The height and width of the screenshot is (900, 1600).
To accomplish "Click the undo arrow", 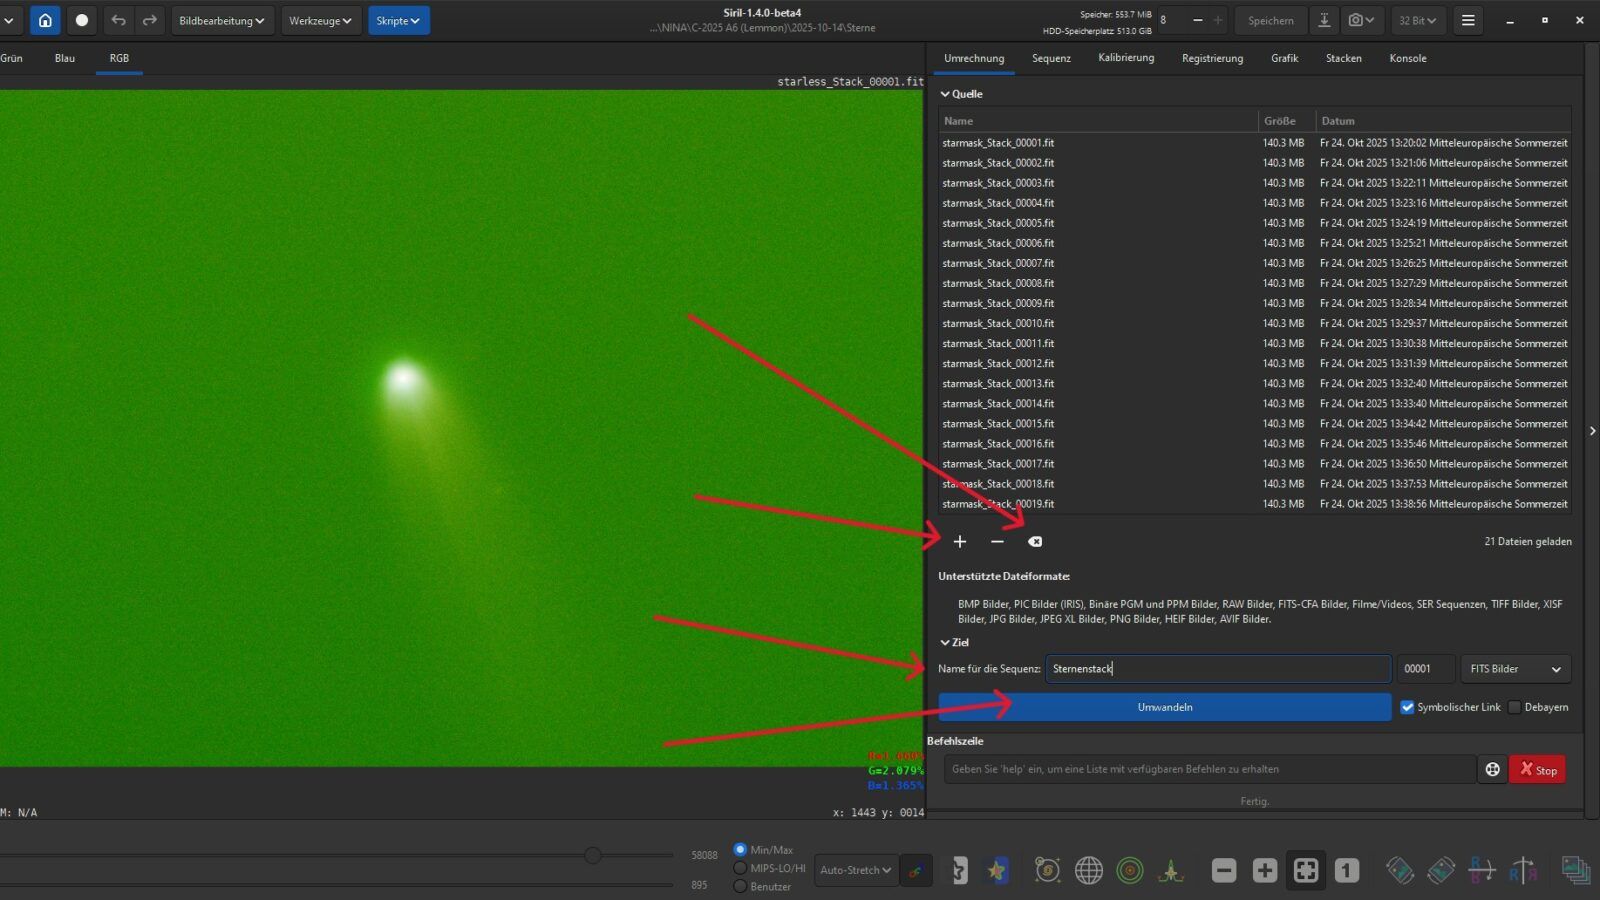I will point(118,20).
